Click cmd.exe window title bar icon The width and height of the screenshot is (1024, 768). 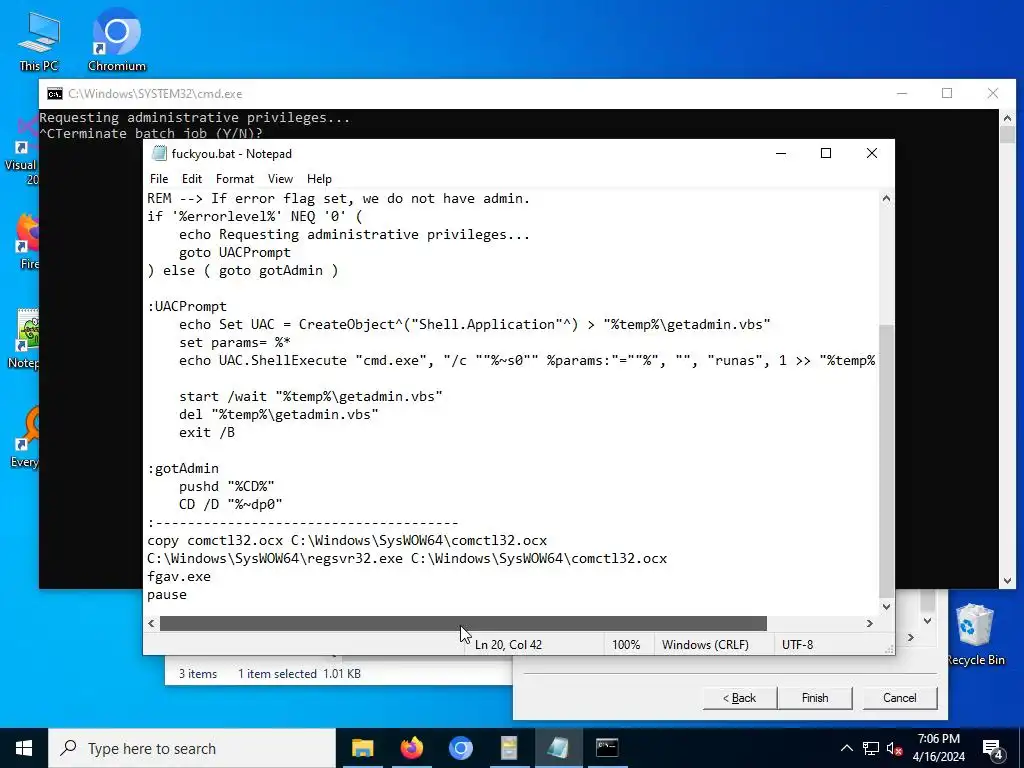tap(55, 94)
